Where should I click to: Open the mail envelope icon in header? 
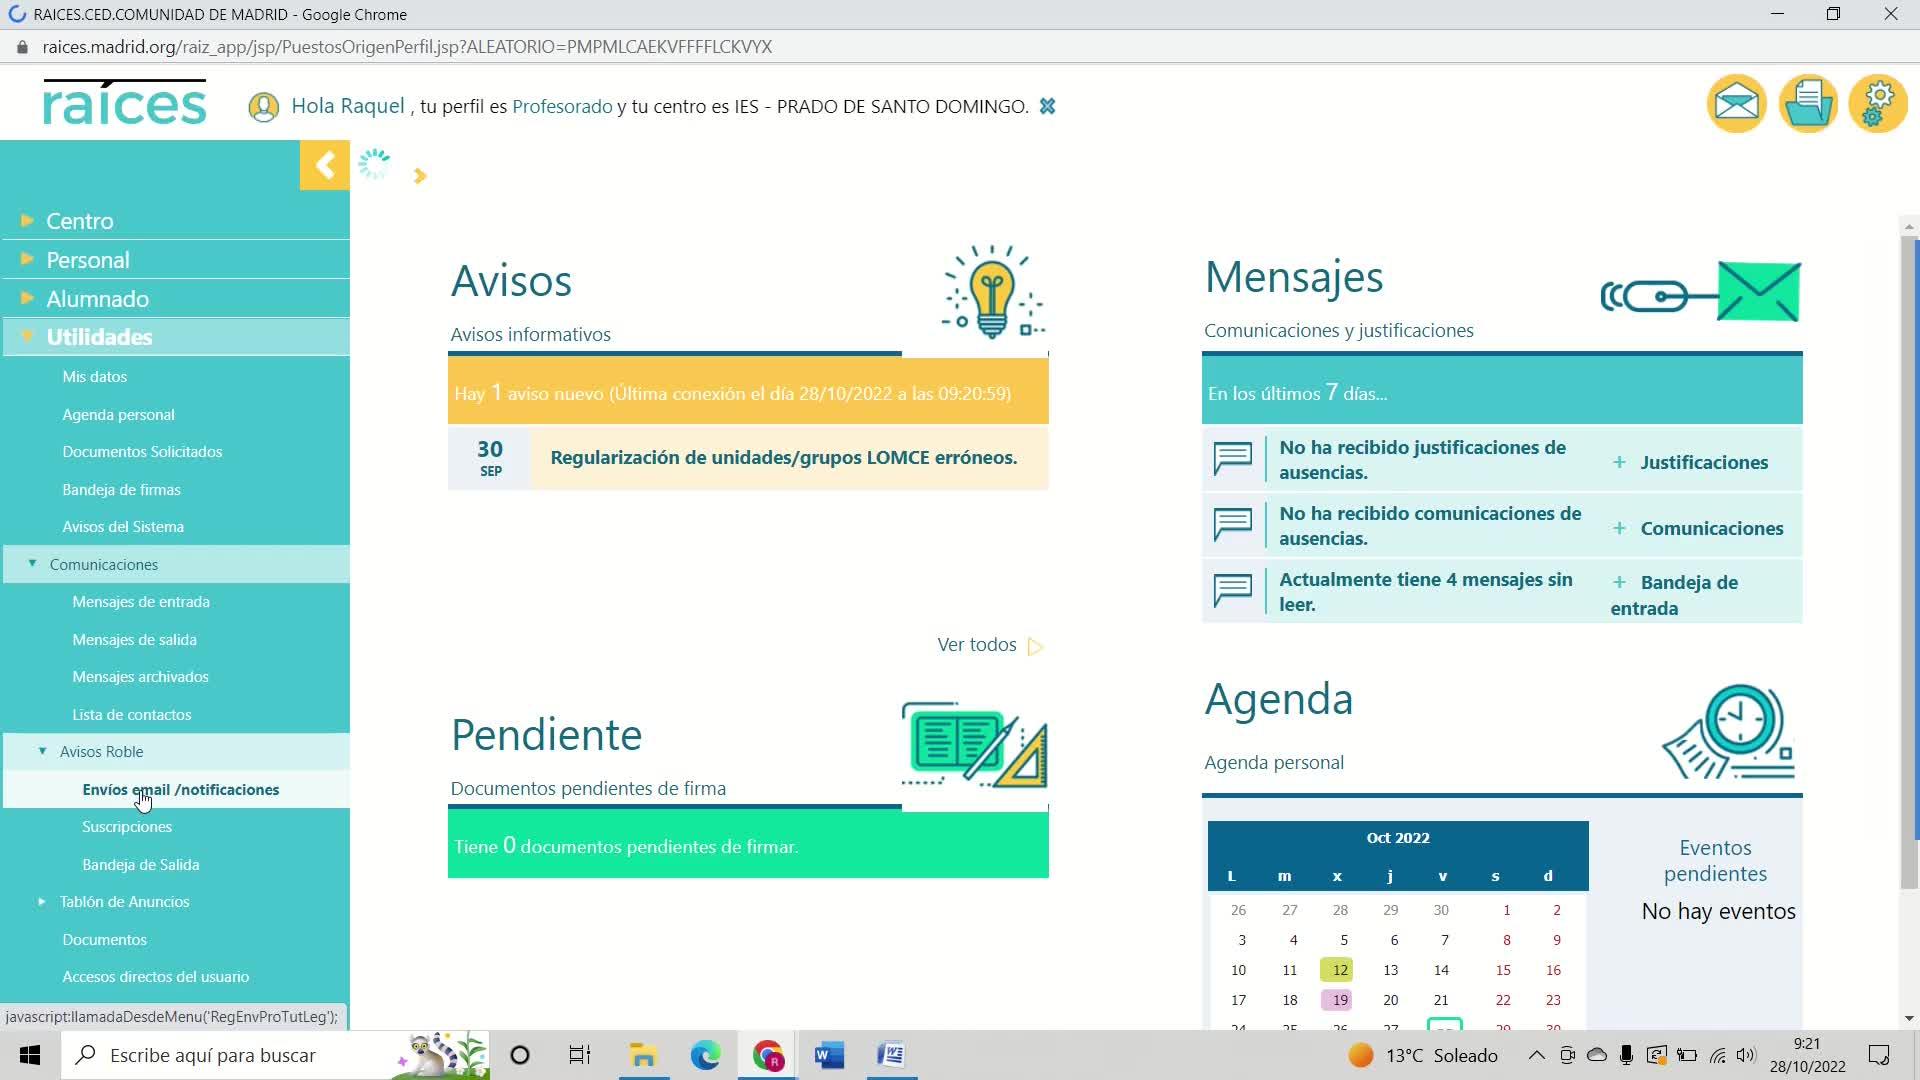(x=1736, y=103)
